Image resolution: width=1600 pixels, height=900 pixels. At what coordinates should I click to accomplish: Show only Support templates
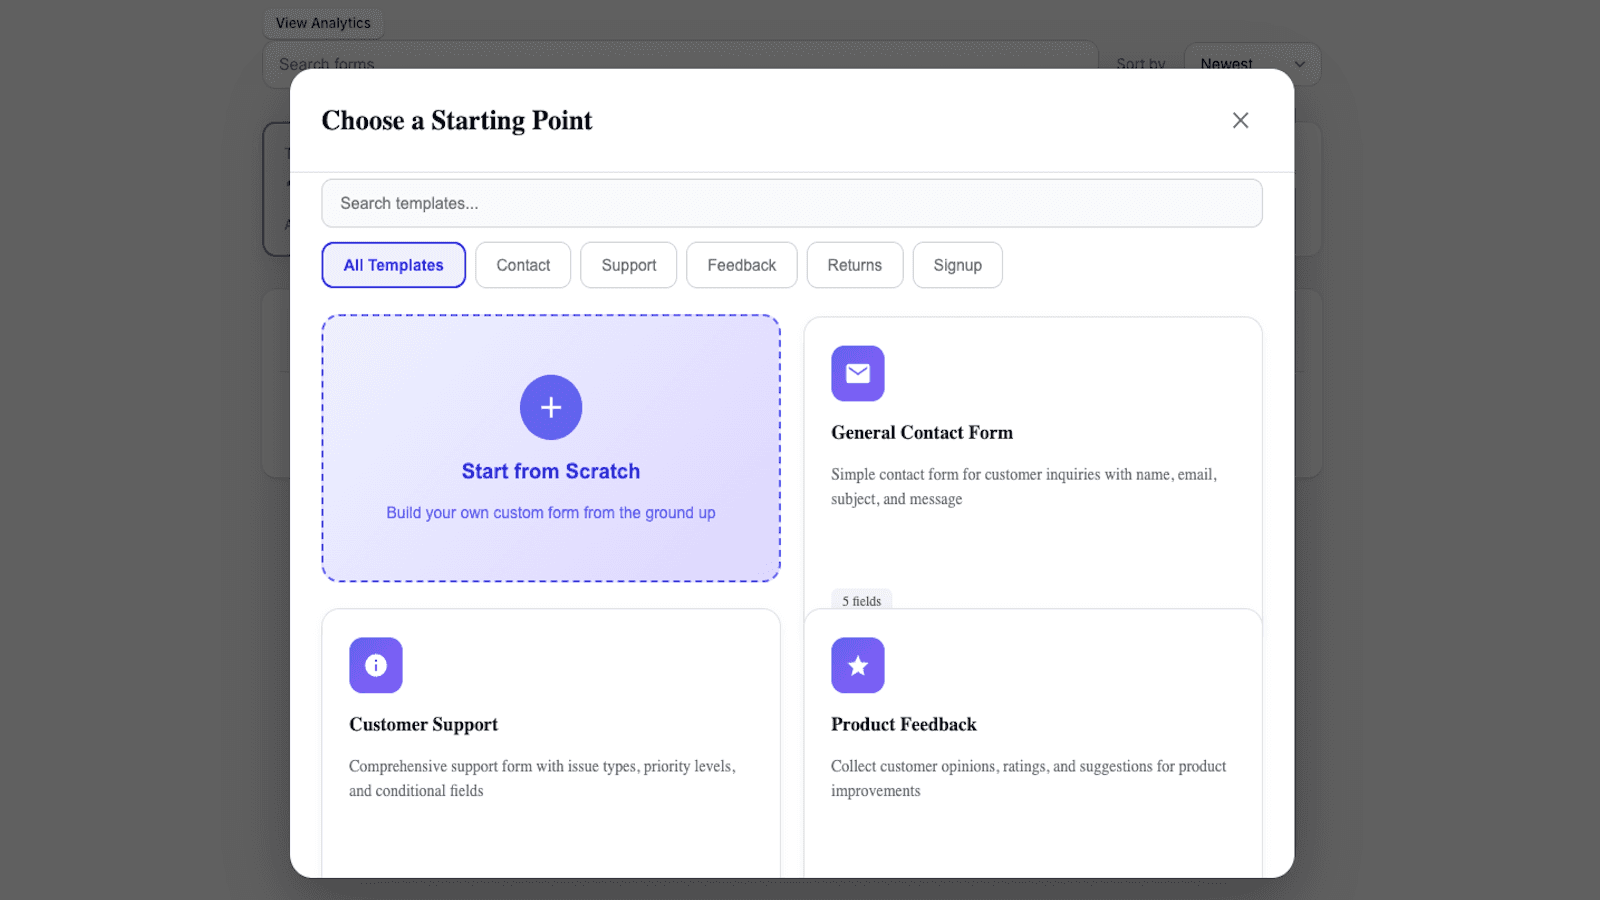[628, 265]
